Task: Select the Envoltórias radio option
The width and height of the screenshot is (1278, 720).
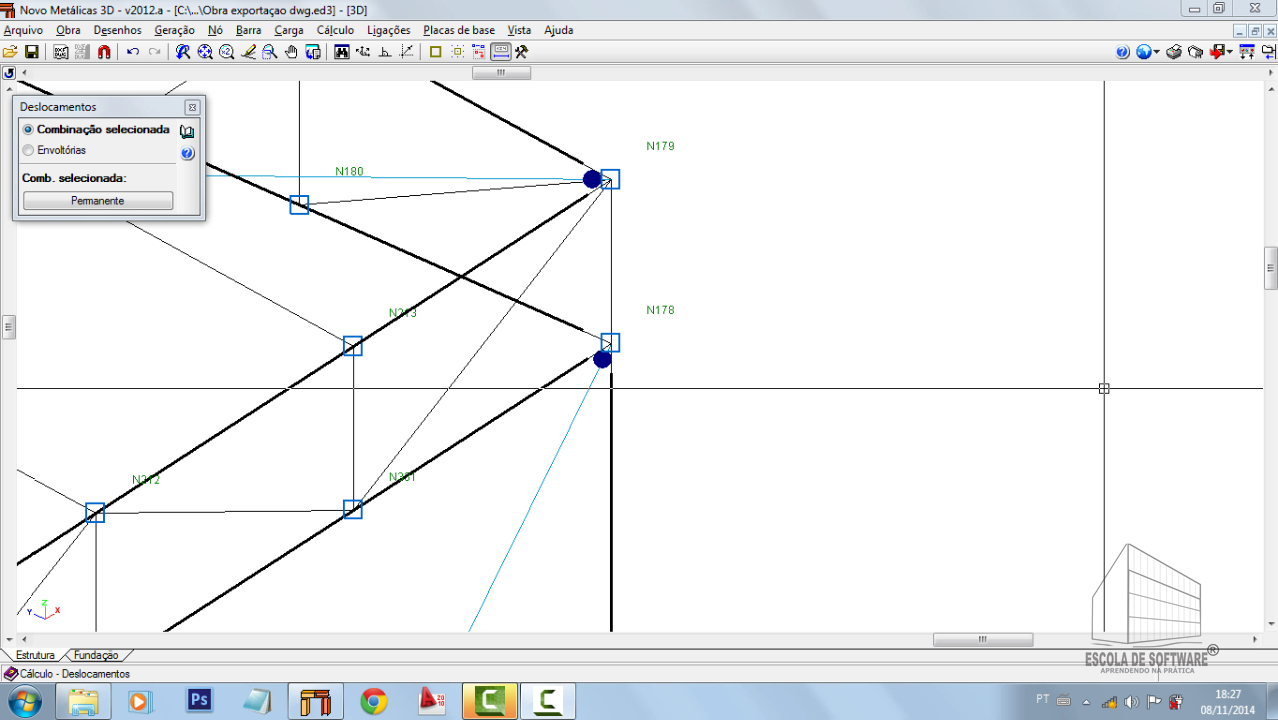Action: pyautogui.click(x=28, y=150)
